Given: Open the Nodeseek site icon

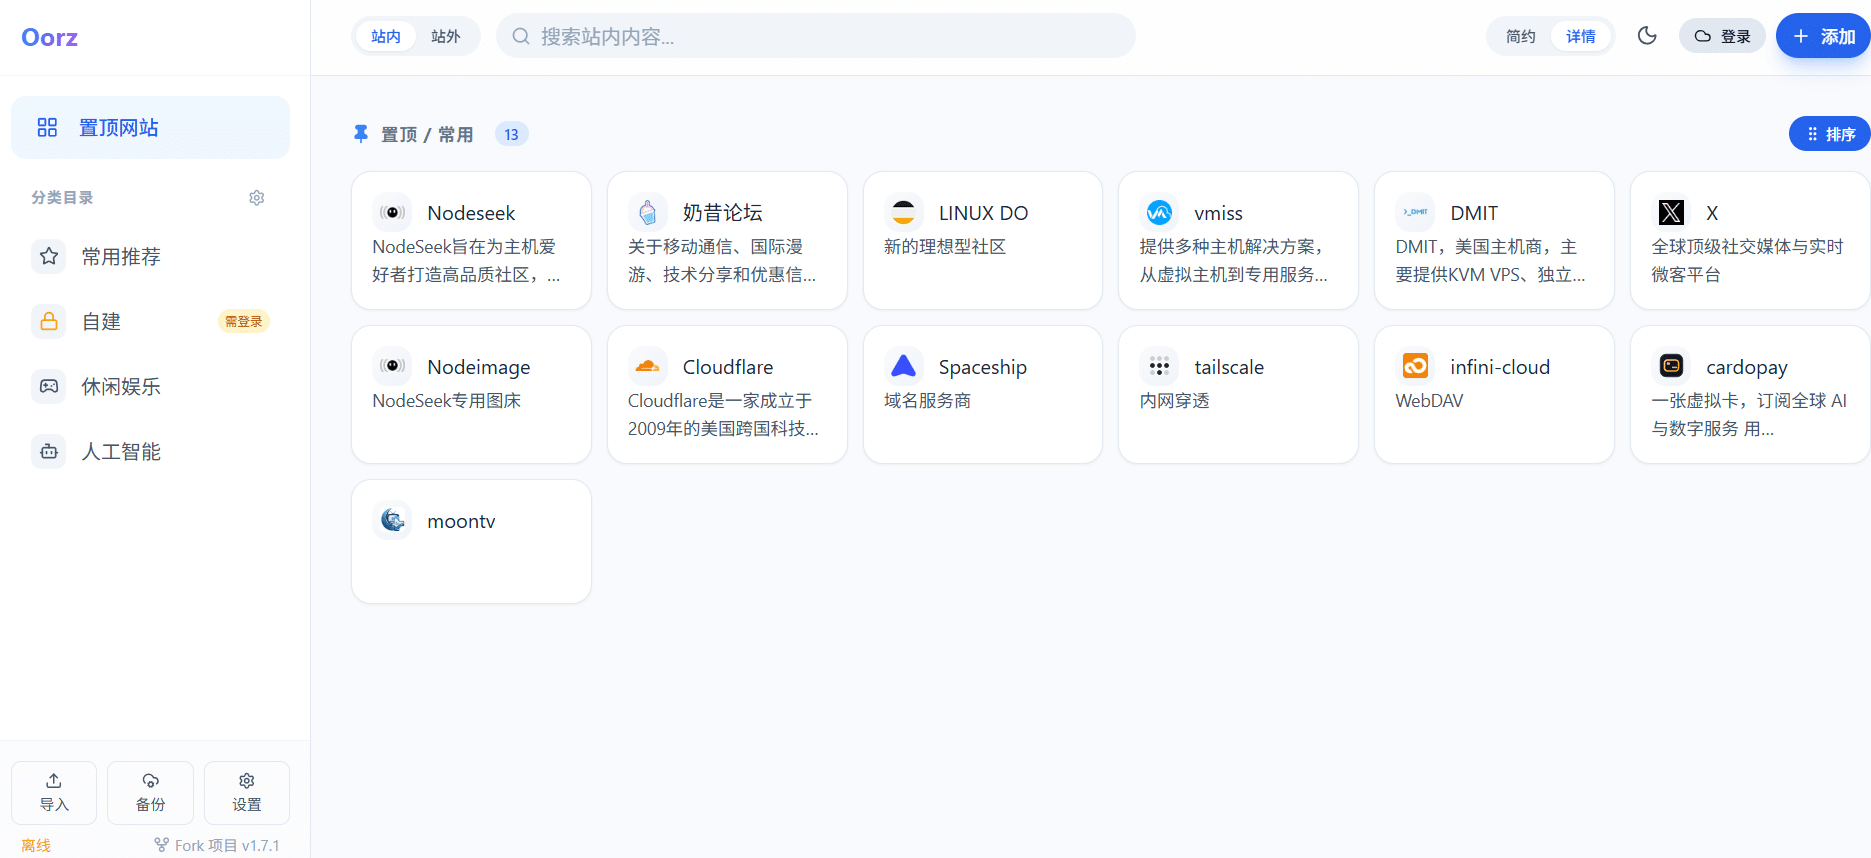Looking at the screenshot, I should click(x=392, y=212).
